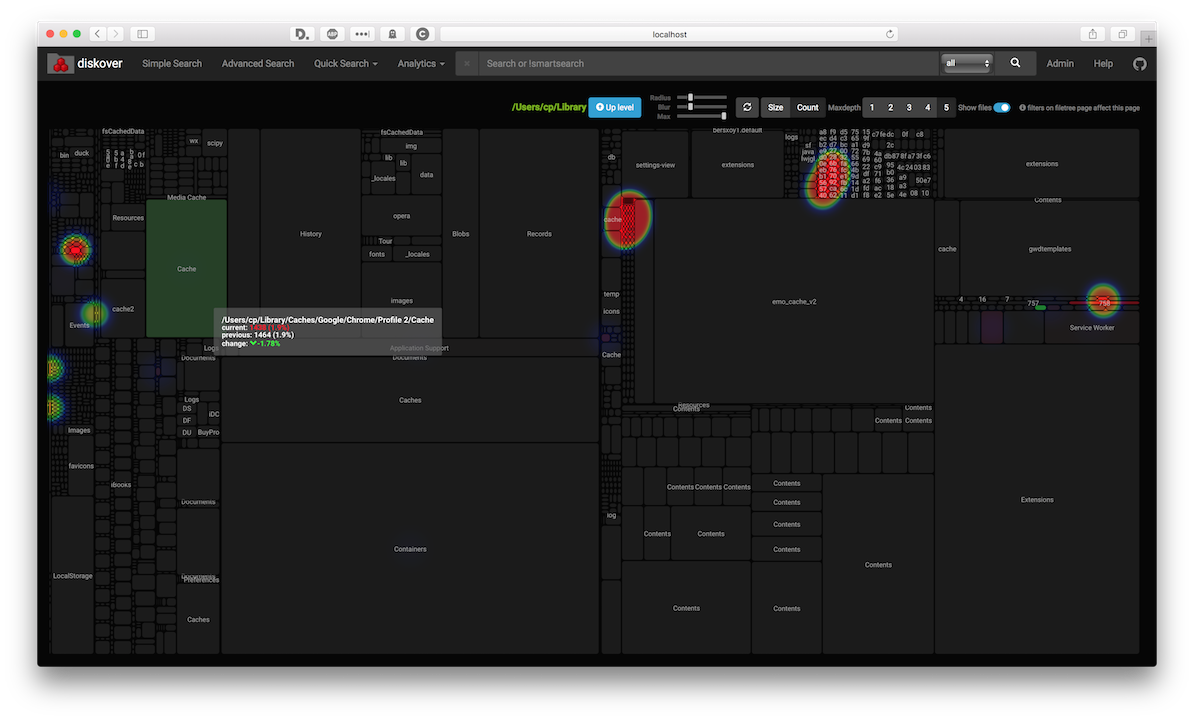Show all tabs icon in Safari
This screenshot has height=720, width=1194.
pos(1122,33)
